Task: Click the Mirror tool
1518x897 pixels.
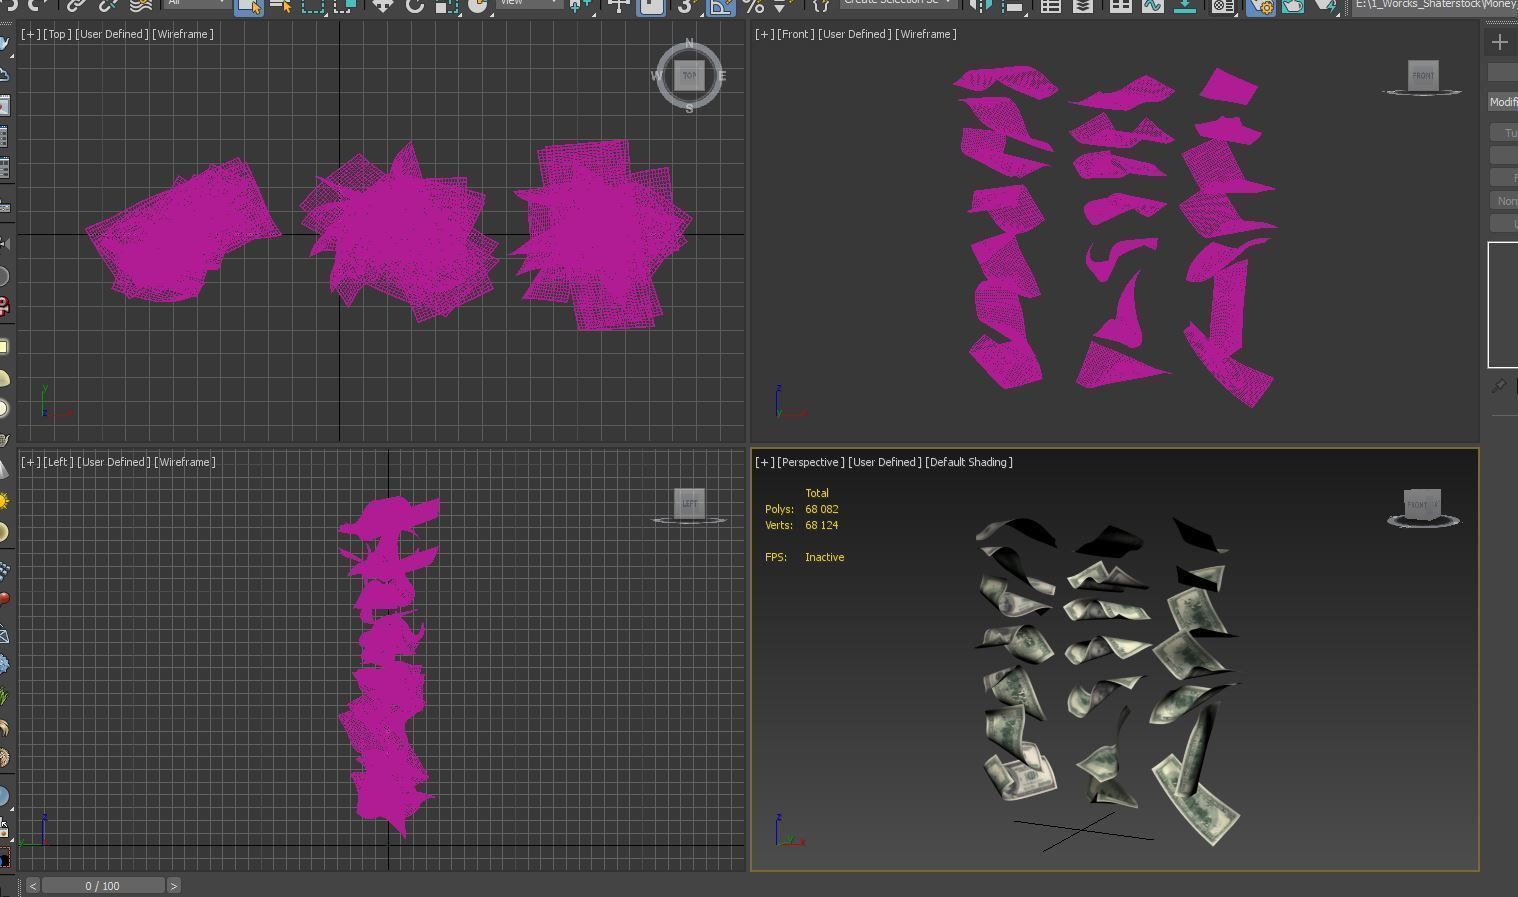Action: click(x=982, y=4)
